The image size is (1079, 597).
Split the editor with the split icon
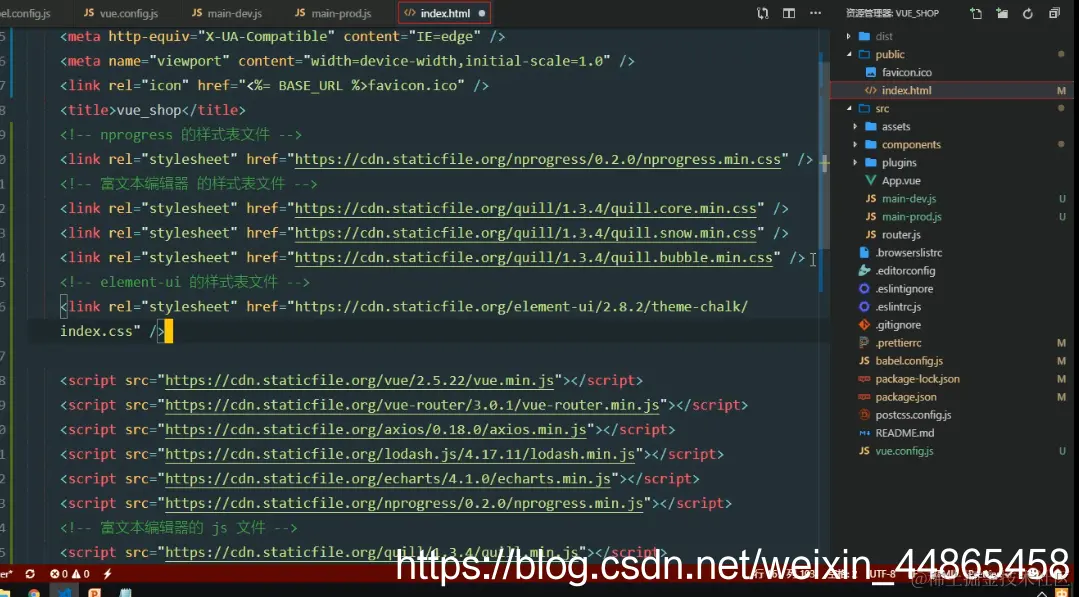point(789,13)
